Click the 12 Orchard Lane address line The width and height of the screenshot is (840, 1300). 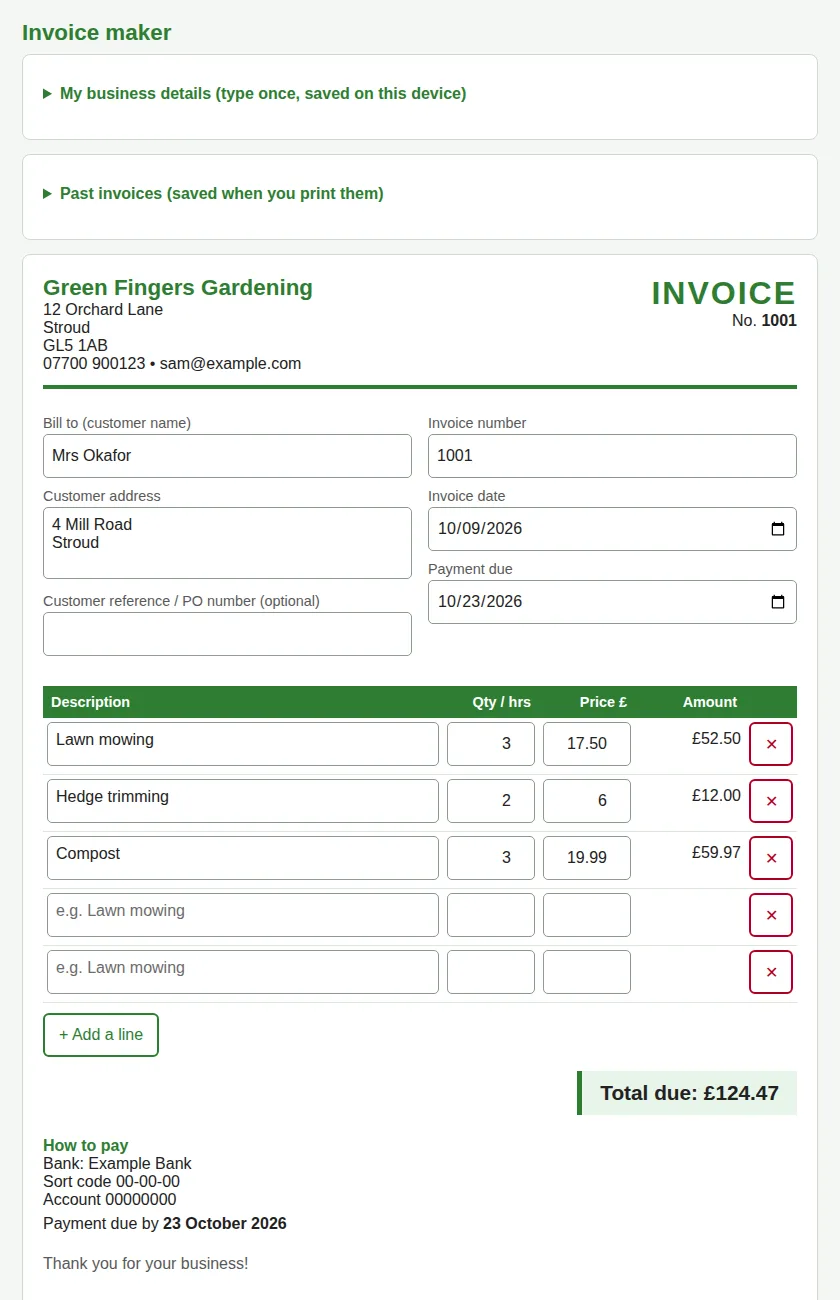(x=103, y=310)
